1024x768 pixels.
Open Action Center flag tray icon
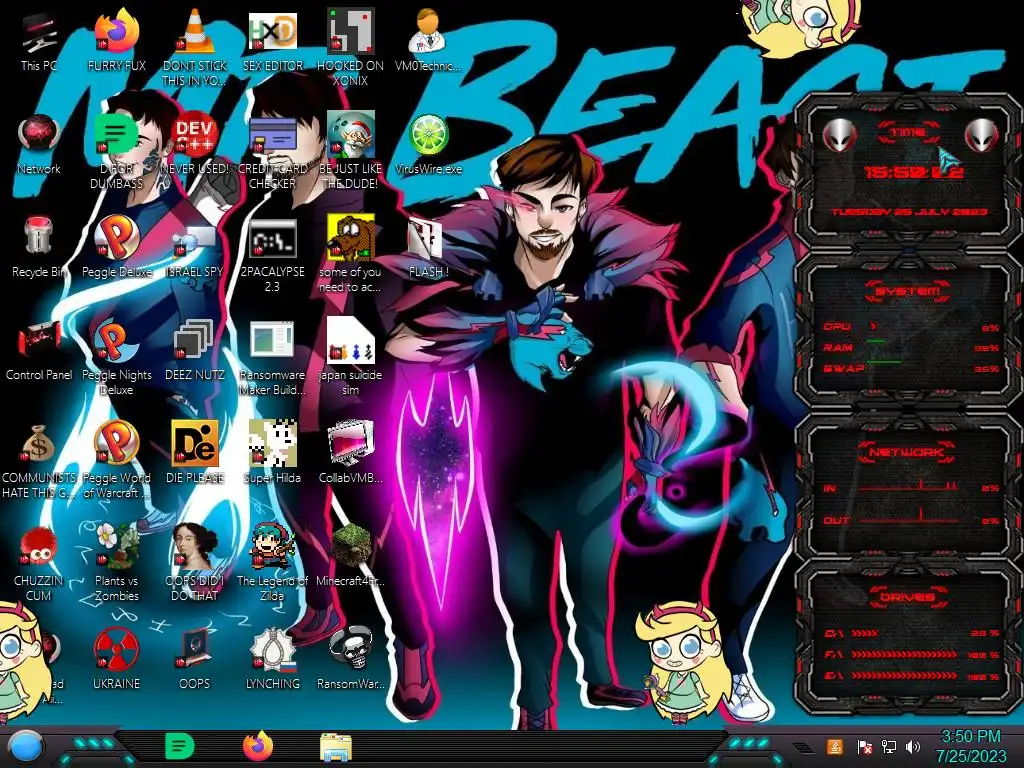click(x=864, y=746)
